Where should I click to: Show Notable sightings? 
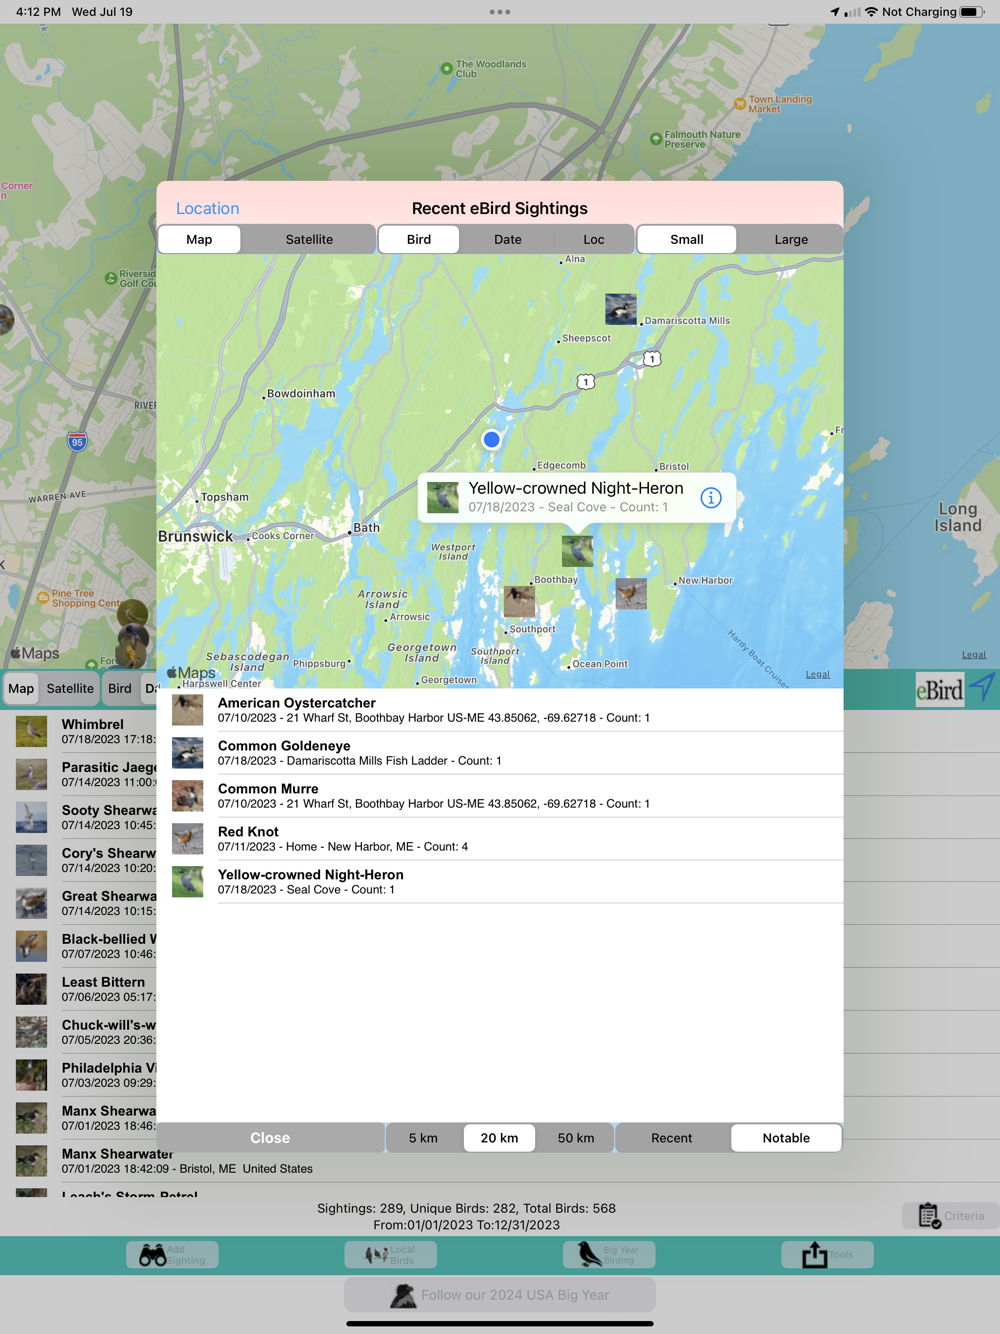pyautogui.click(x=786, y=1138)
